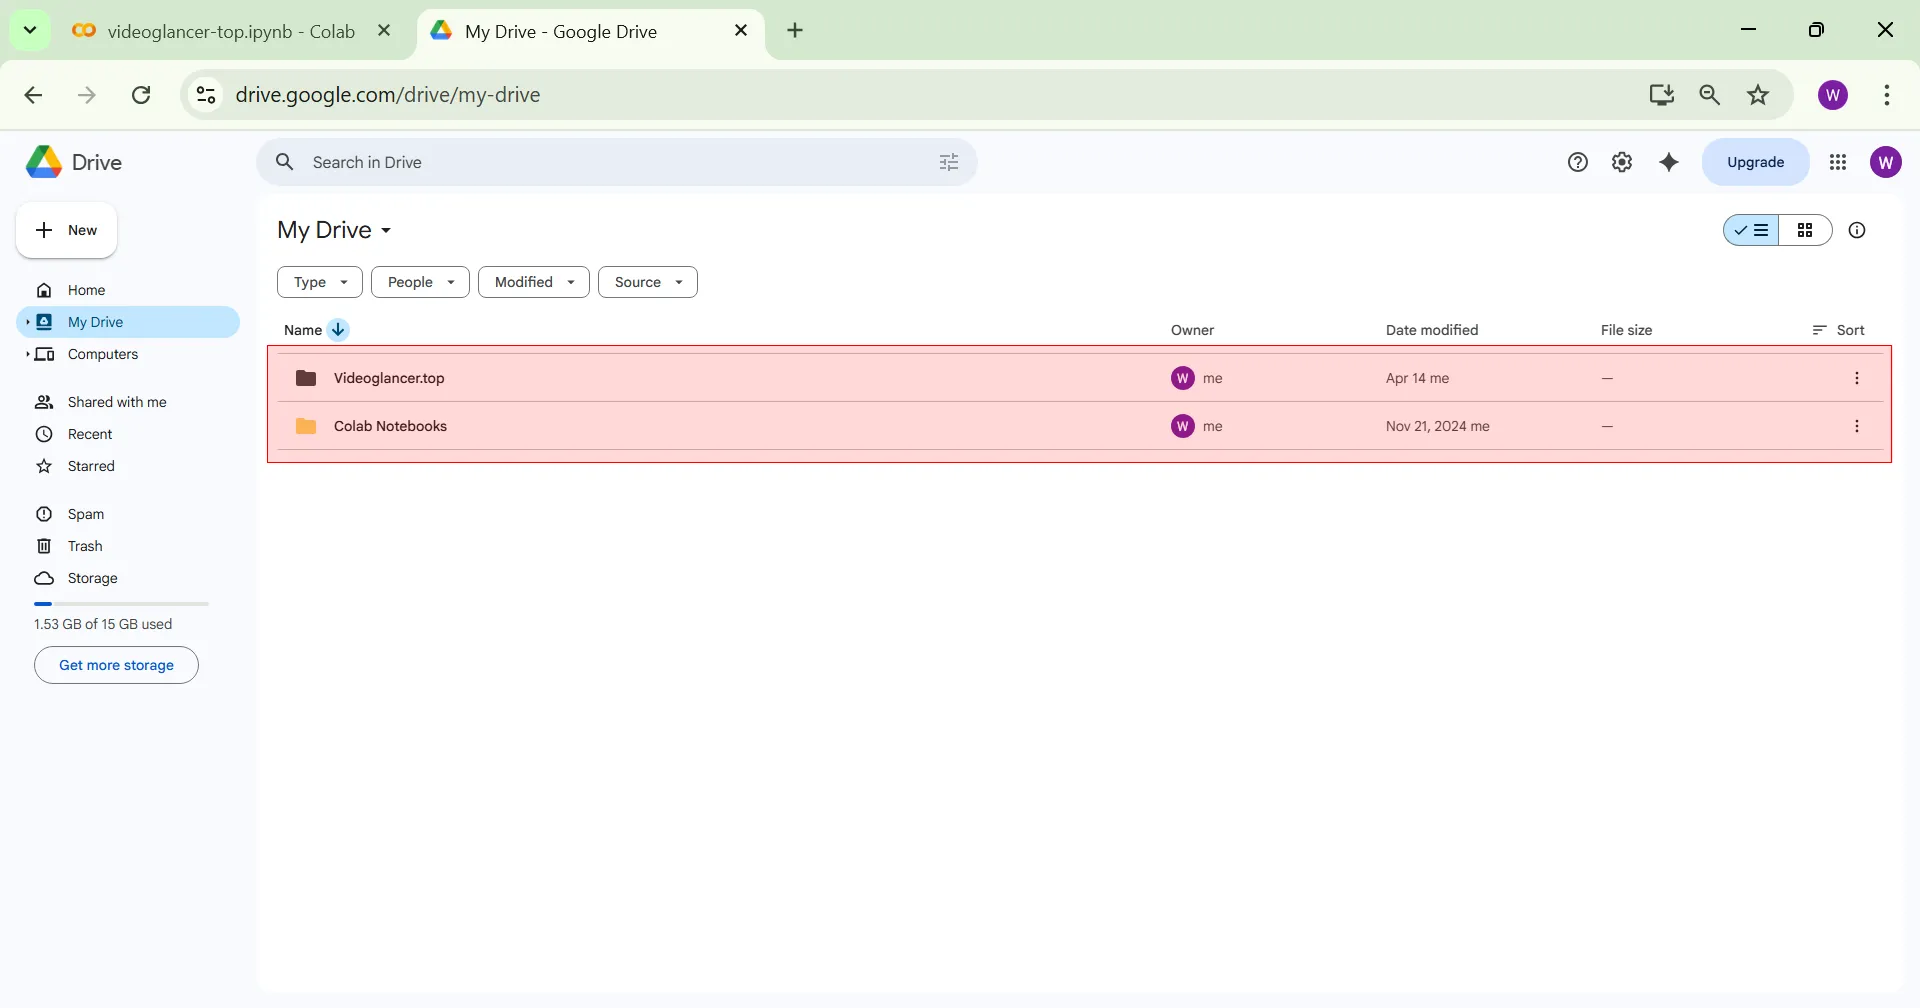The width and height of the screenshot is (1920, 1008).
Task: Select the Colab Notebooks folder name
Action: (x=390, y=426)
